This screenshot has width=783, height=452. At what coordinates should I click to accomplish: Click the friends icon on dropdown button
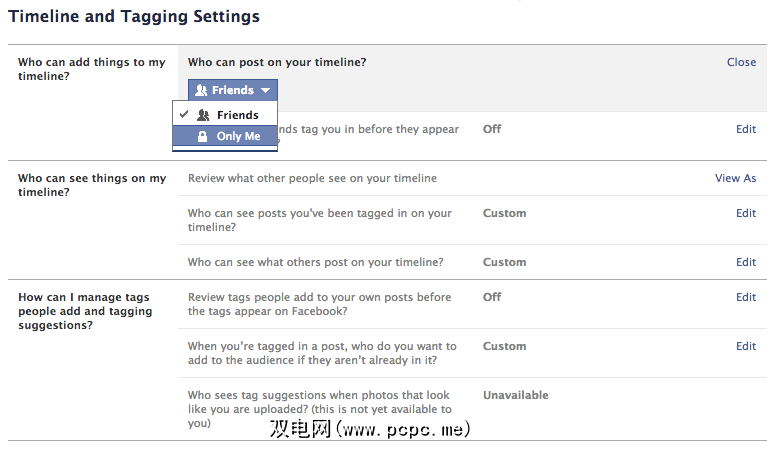point(201,90)
